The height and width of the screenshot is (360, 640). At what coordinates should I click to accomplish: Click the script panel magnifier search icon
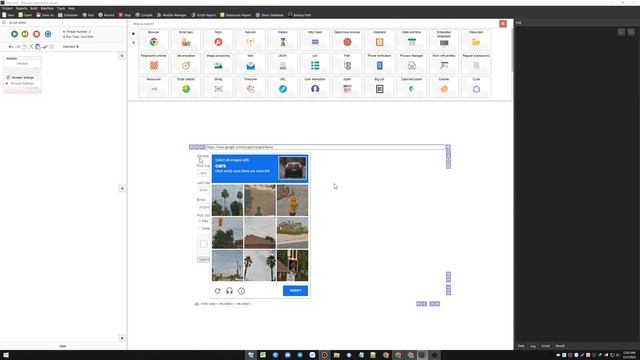click(x=122, y=56)
